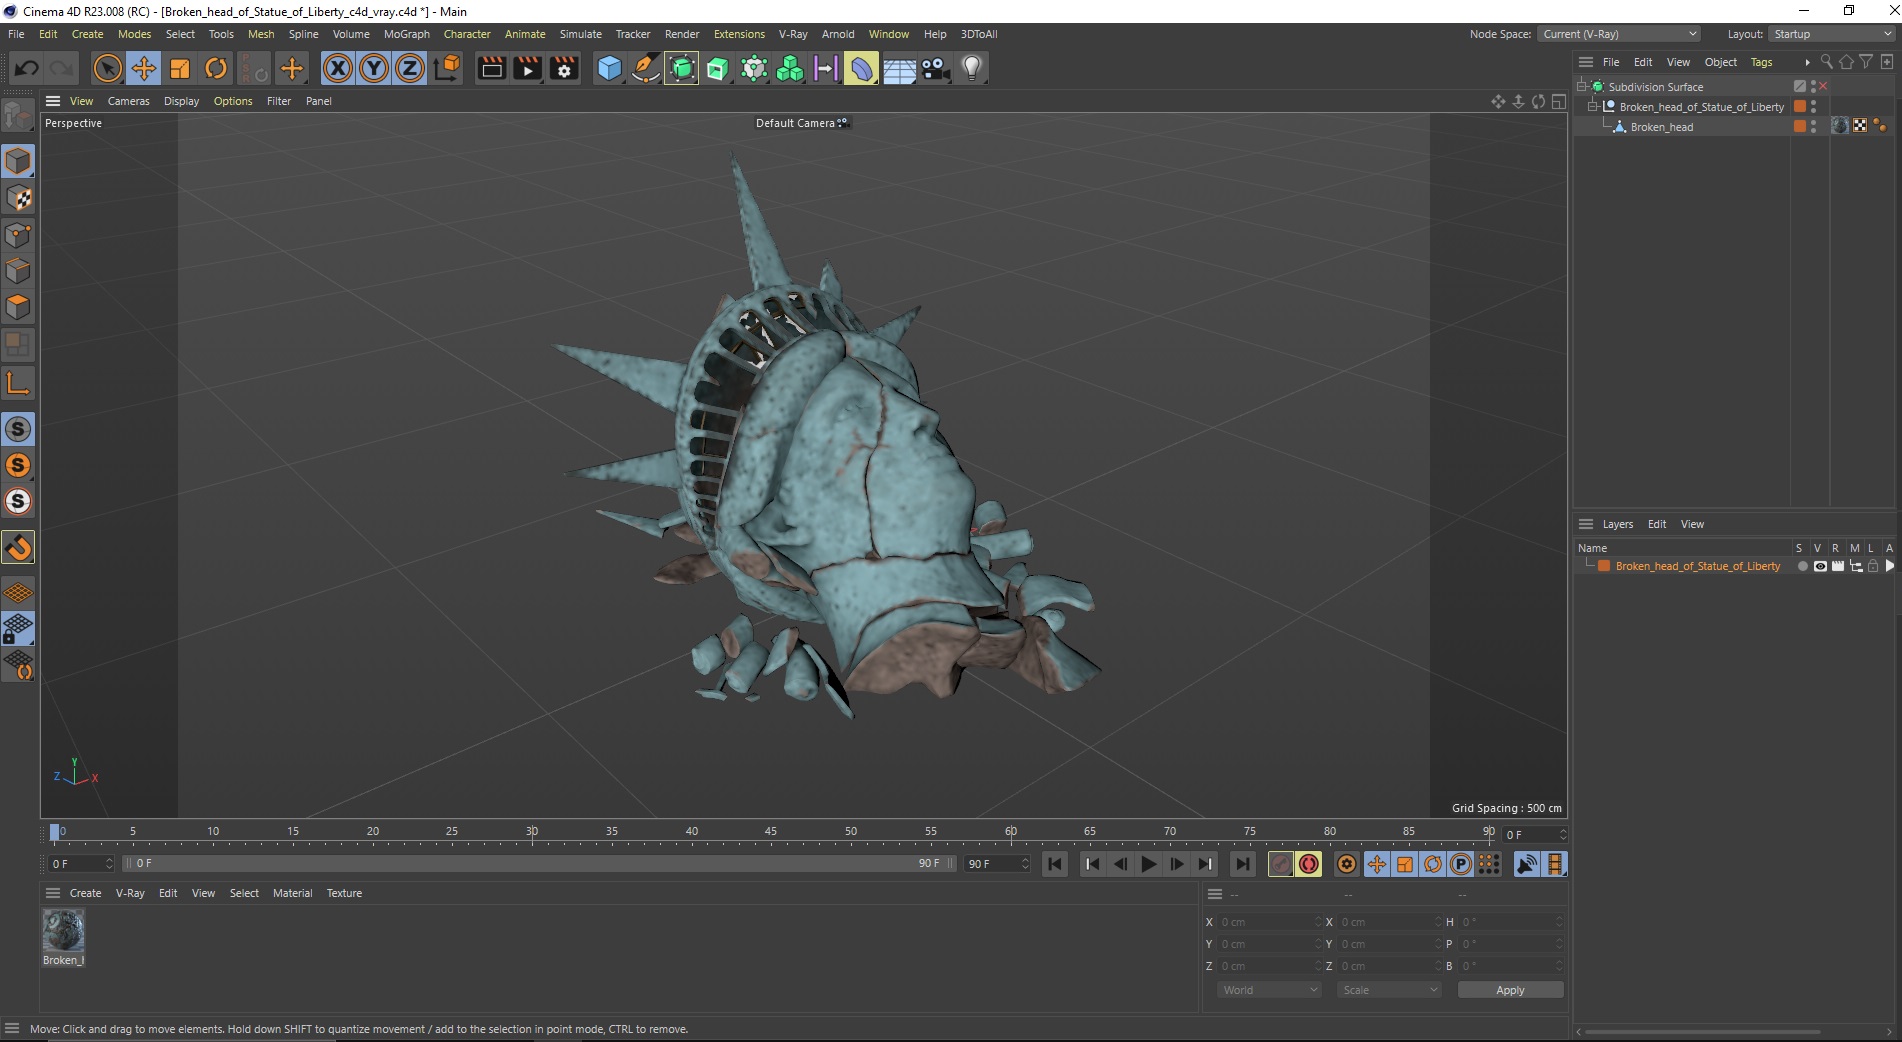Toggle Z axis lock

(x=410, y=68)
